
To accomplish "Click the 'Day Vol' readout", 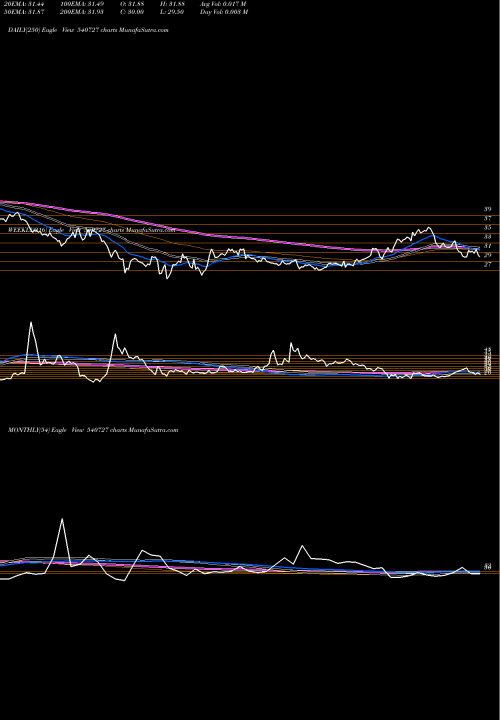I will (x=224, y=12).
